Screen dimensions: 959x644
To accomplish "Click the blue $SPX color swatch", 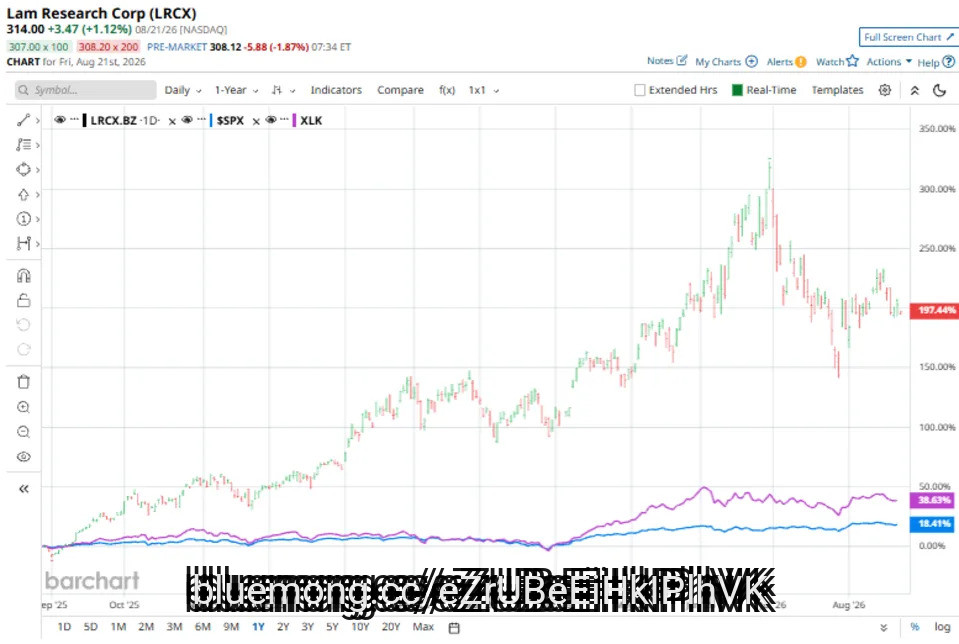I will click(211, 120).
